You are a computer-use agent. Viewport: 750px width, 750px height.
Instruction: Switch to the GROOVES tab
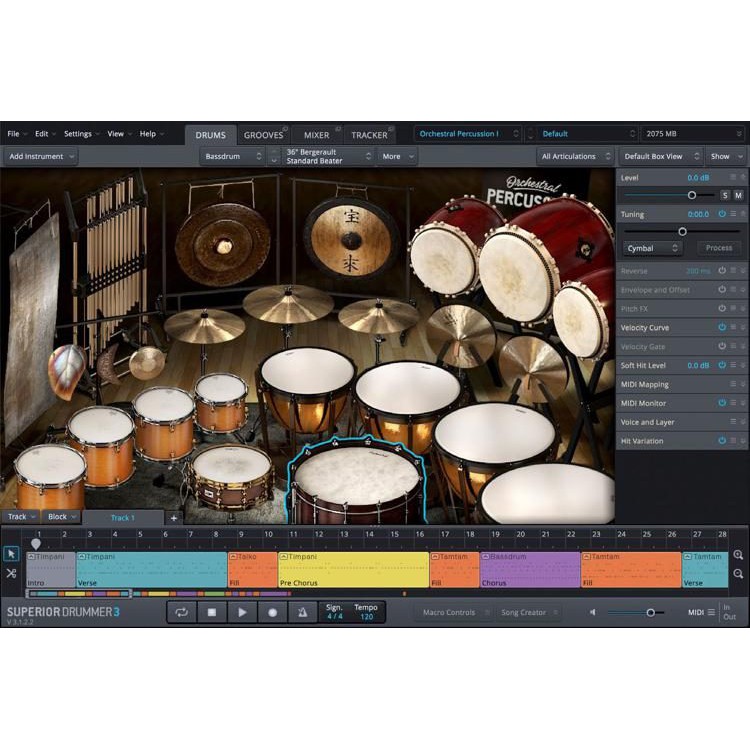(263, 135)
